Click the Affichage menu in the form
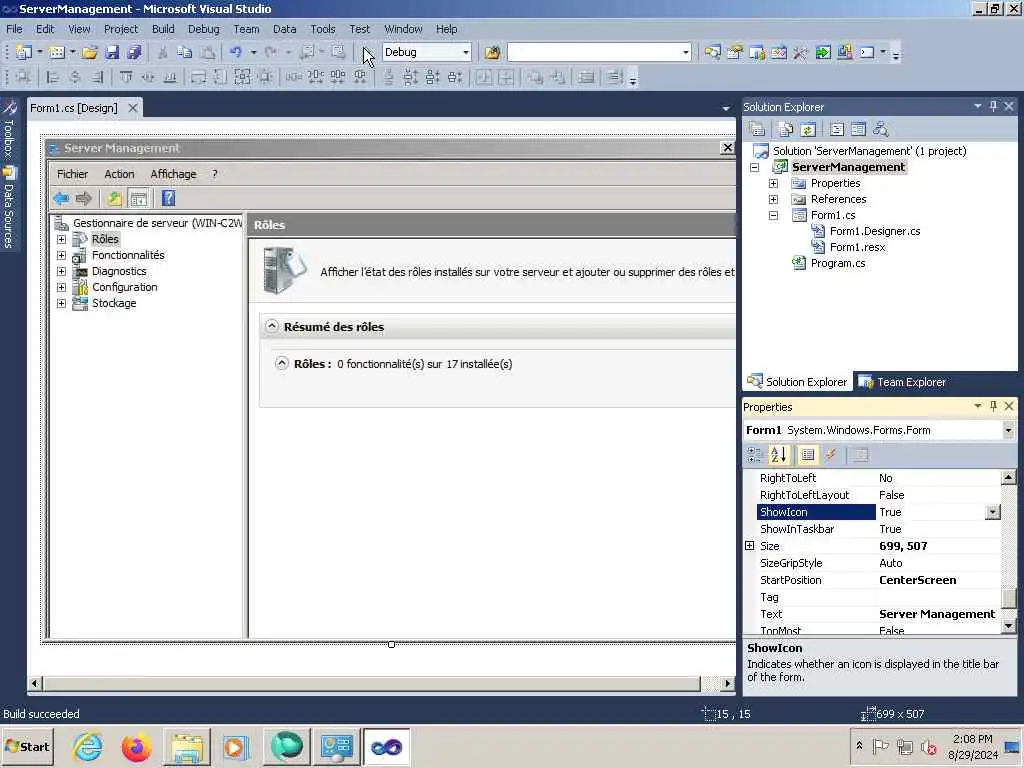The image size is (1024, 768). click(173, 174)
